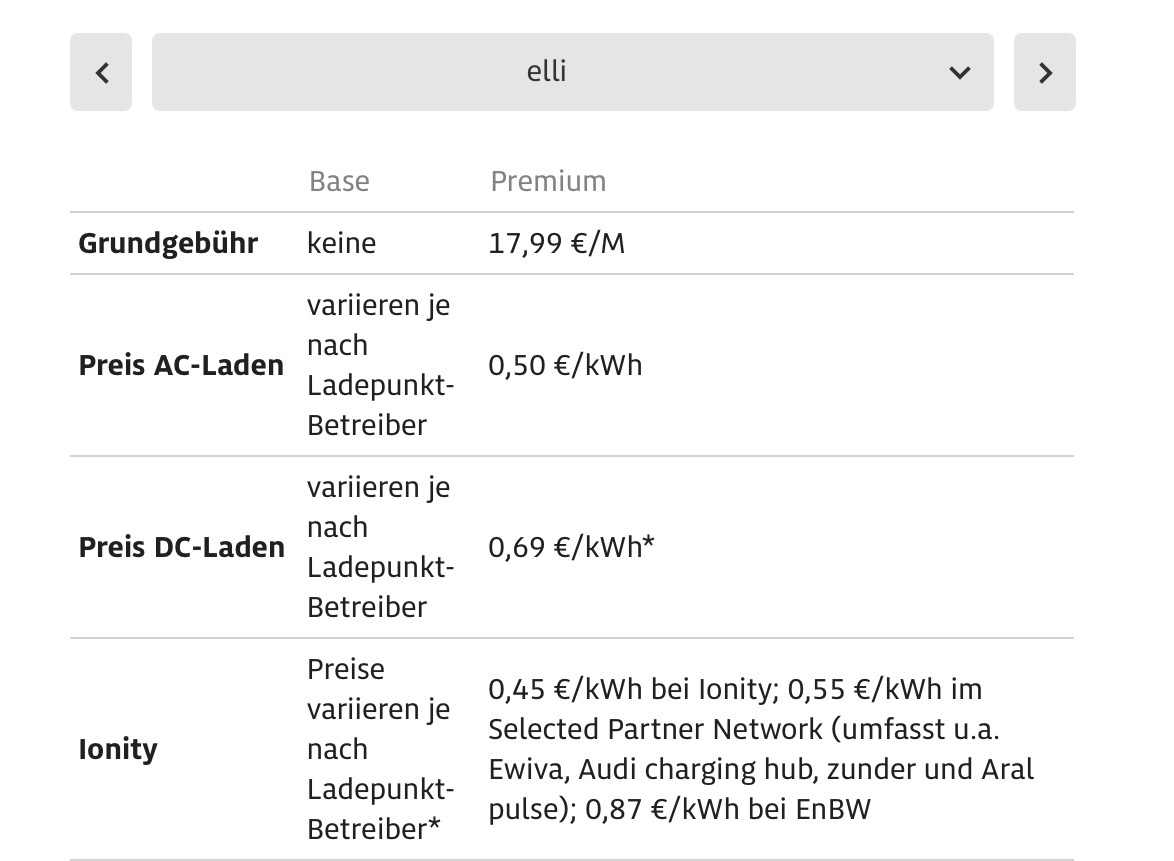Click the 17,99 €/M Premium fee

click(556, 243)
